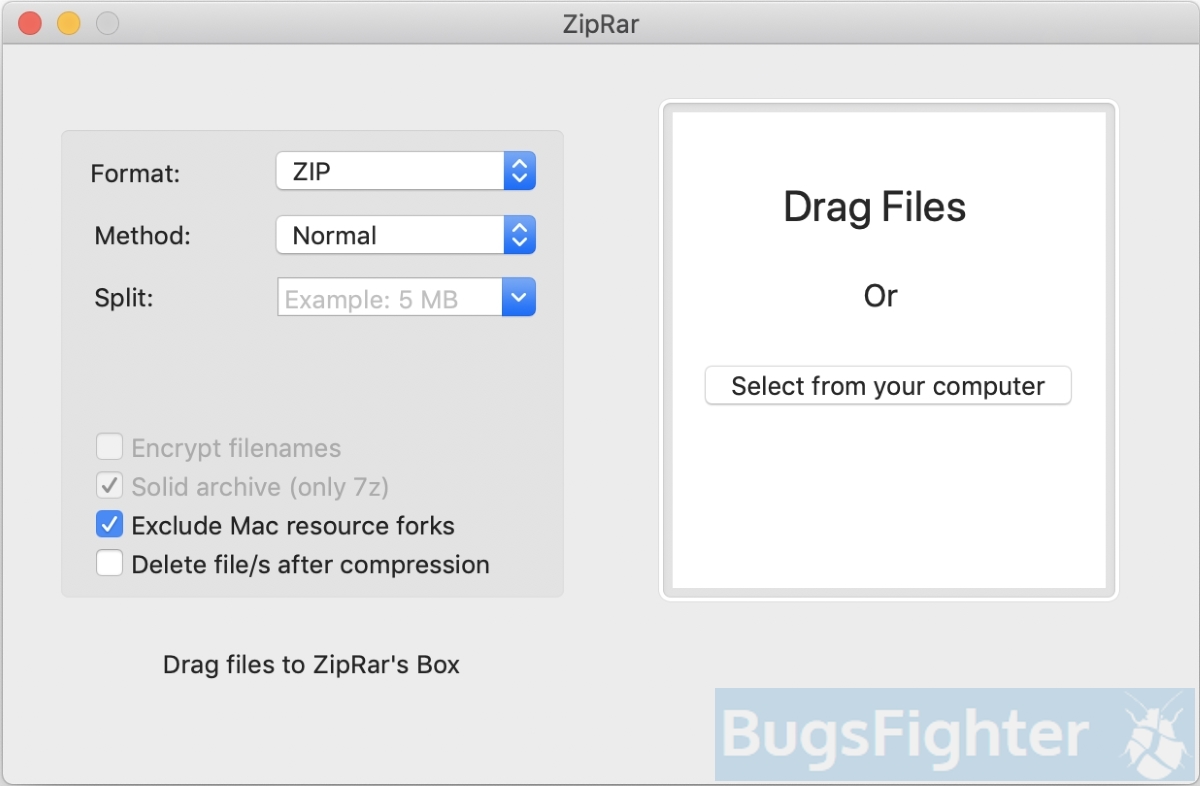The height and width of the screenshot is (786, 1200).
Task: Expand the Split size combo box arrow
Action: click(519, 297)
